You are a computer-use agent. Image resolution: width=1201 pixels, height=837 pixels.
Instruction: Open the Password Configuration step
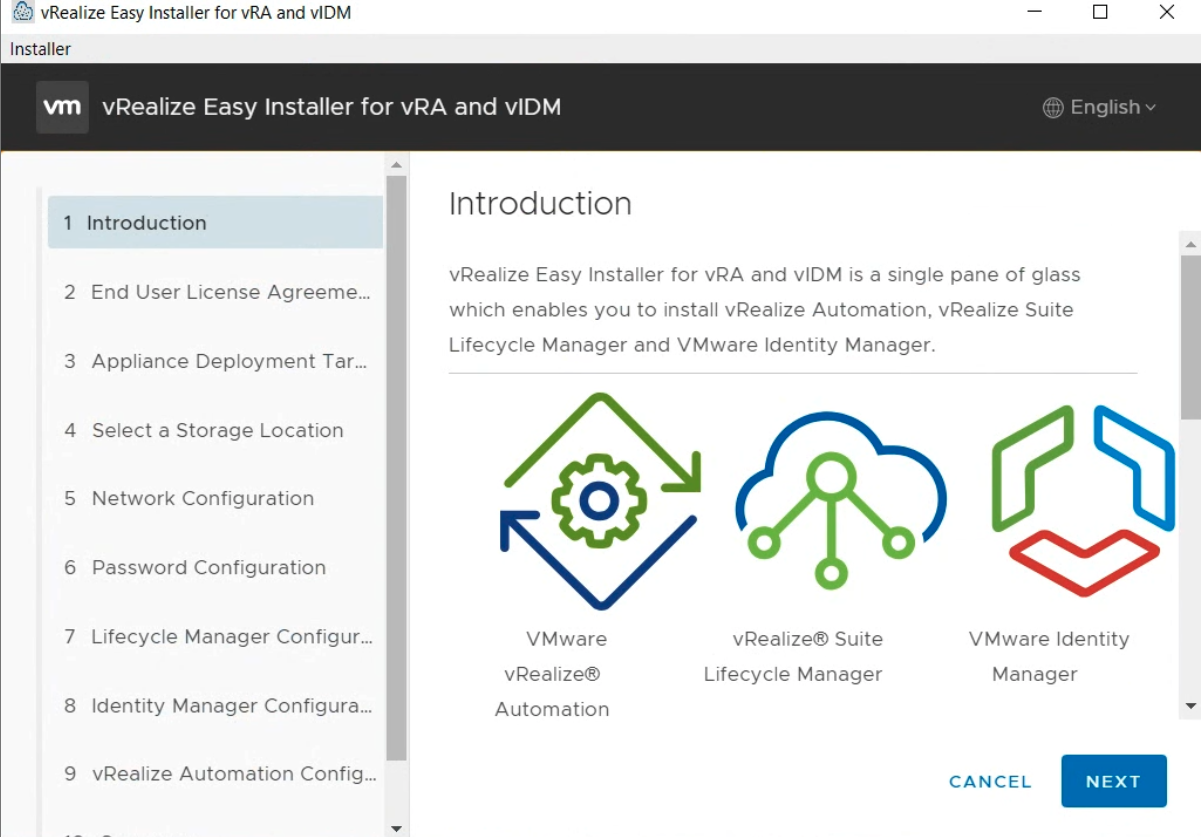point(215,567)
